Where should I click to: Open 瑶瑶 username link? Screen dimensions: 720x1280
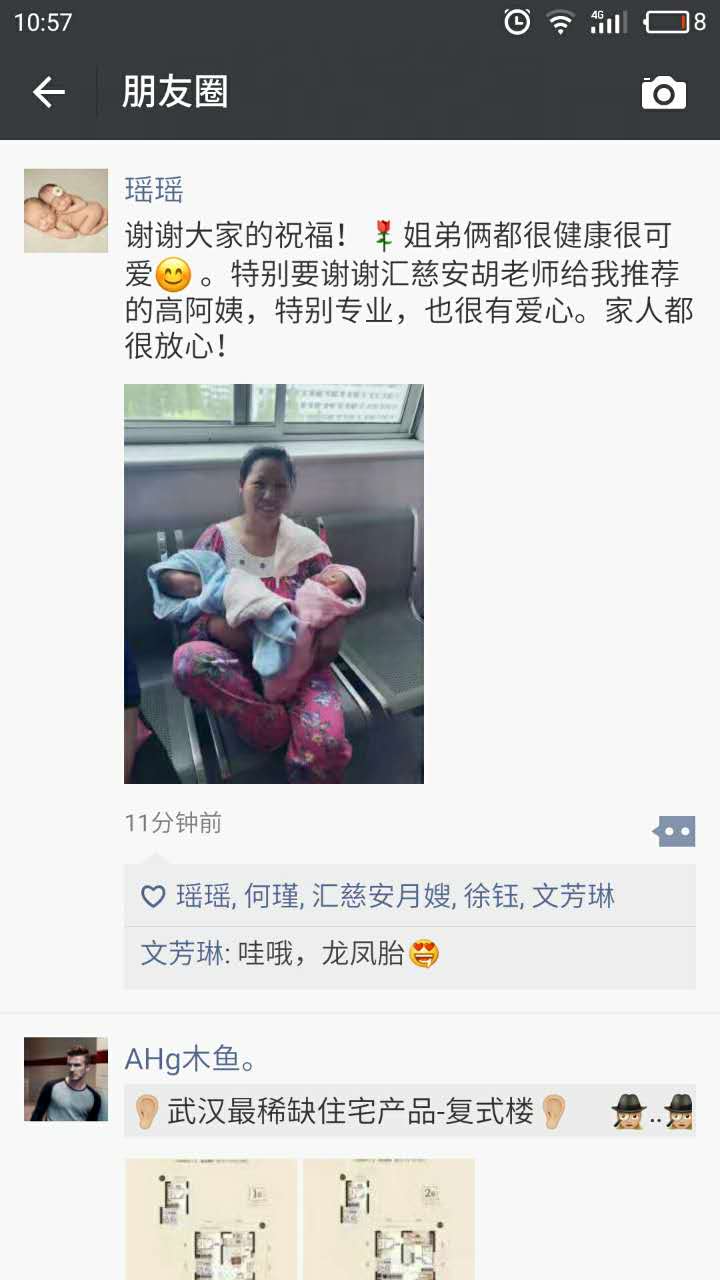(154, 189)
